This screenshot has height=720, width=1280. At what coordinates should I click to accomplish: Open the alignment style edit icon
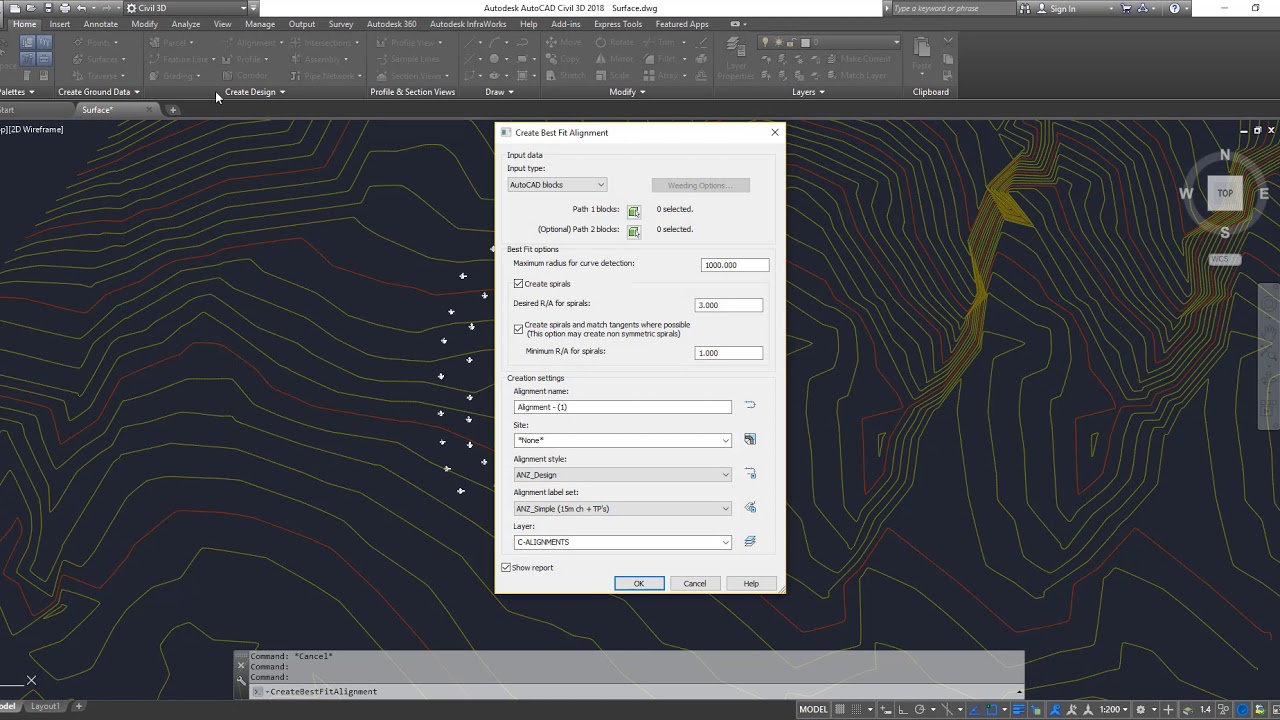tap(750, 473)
